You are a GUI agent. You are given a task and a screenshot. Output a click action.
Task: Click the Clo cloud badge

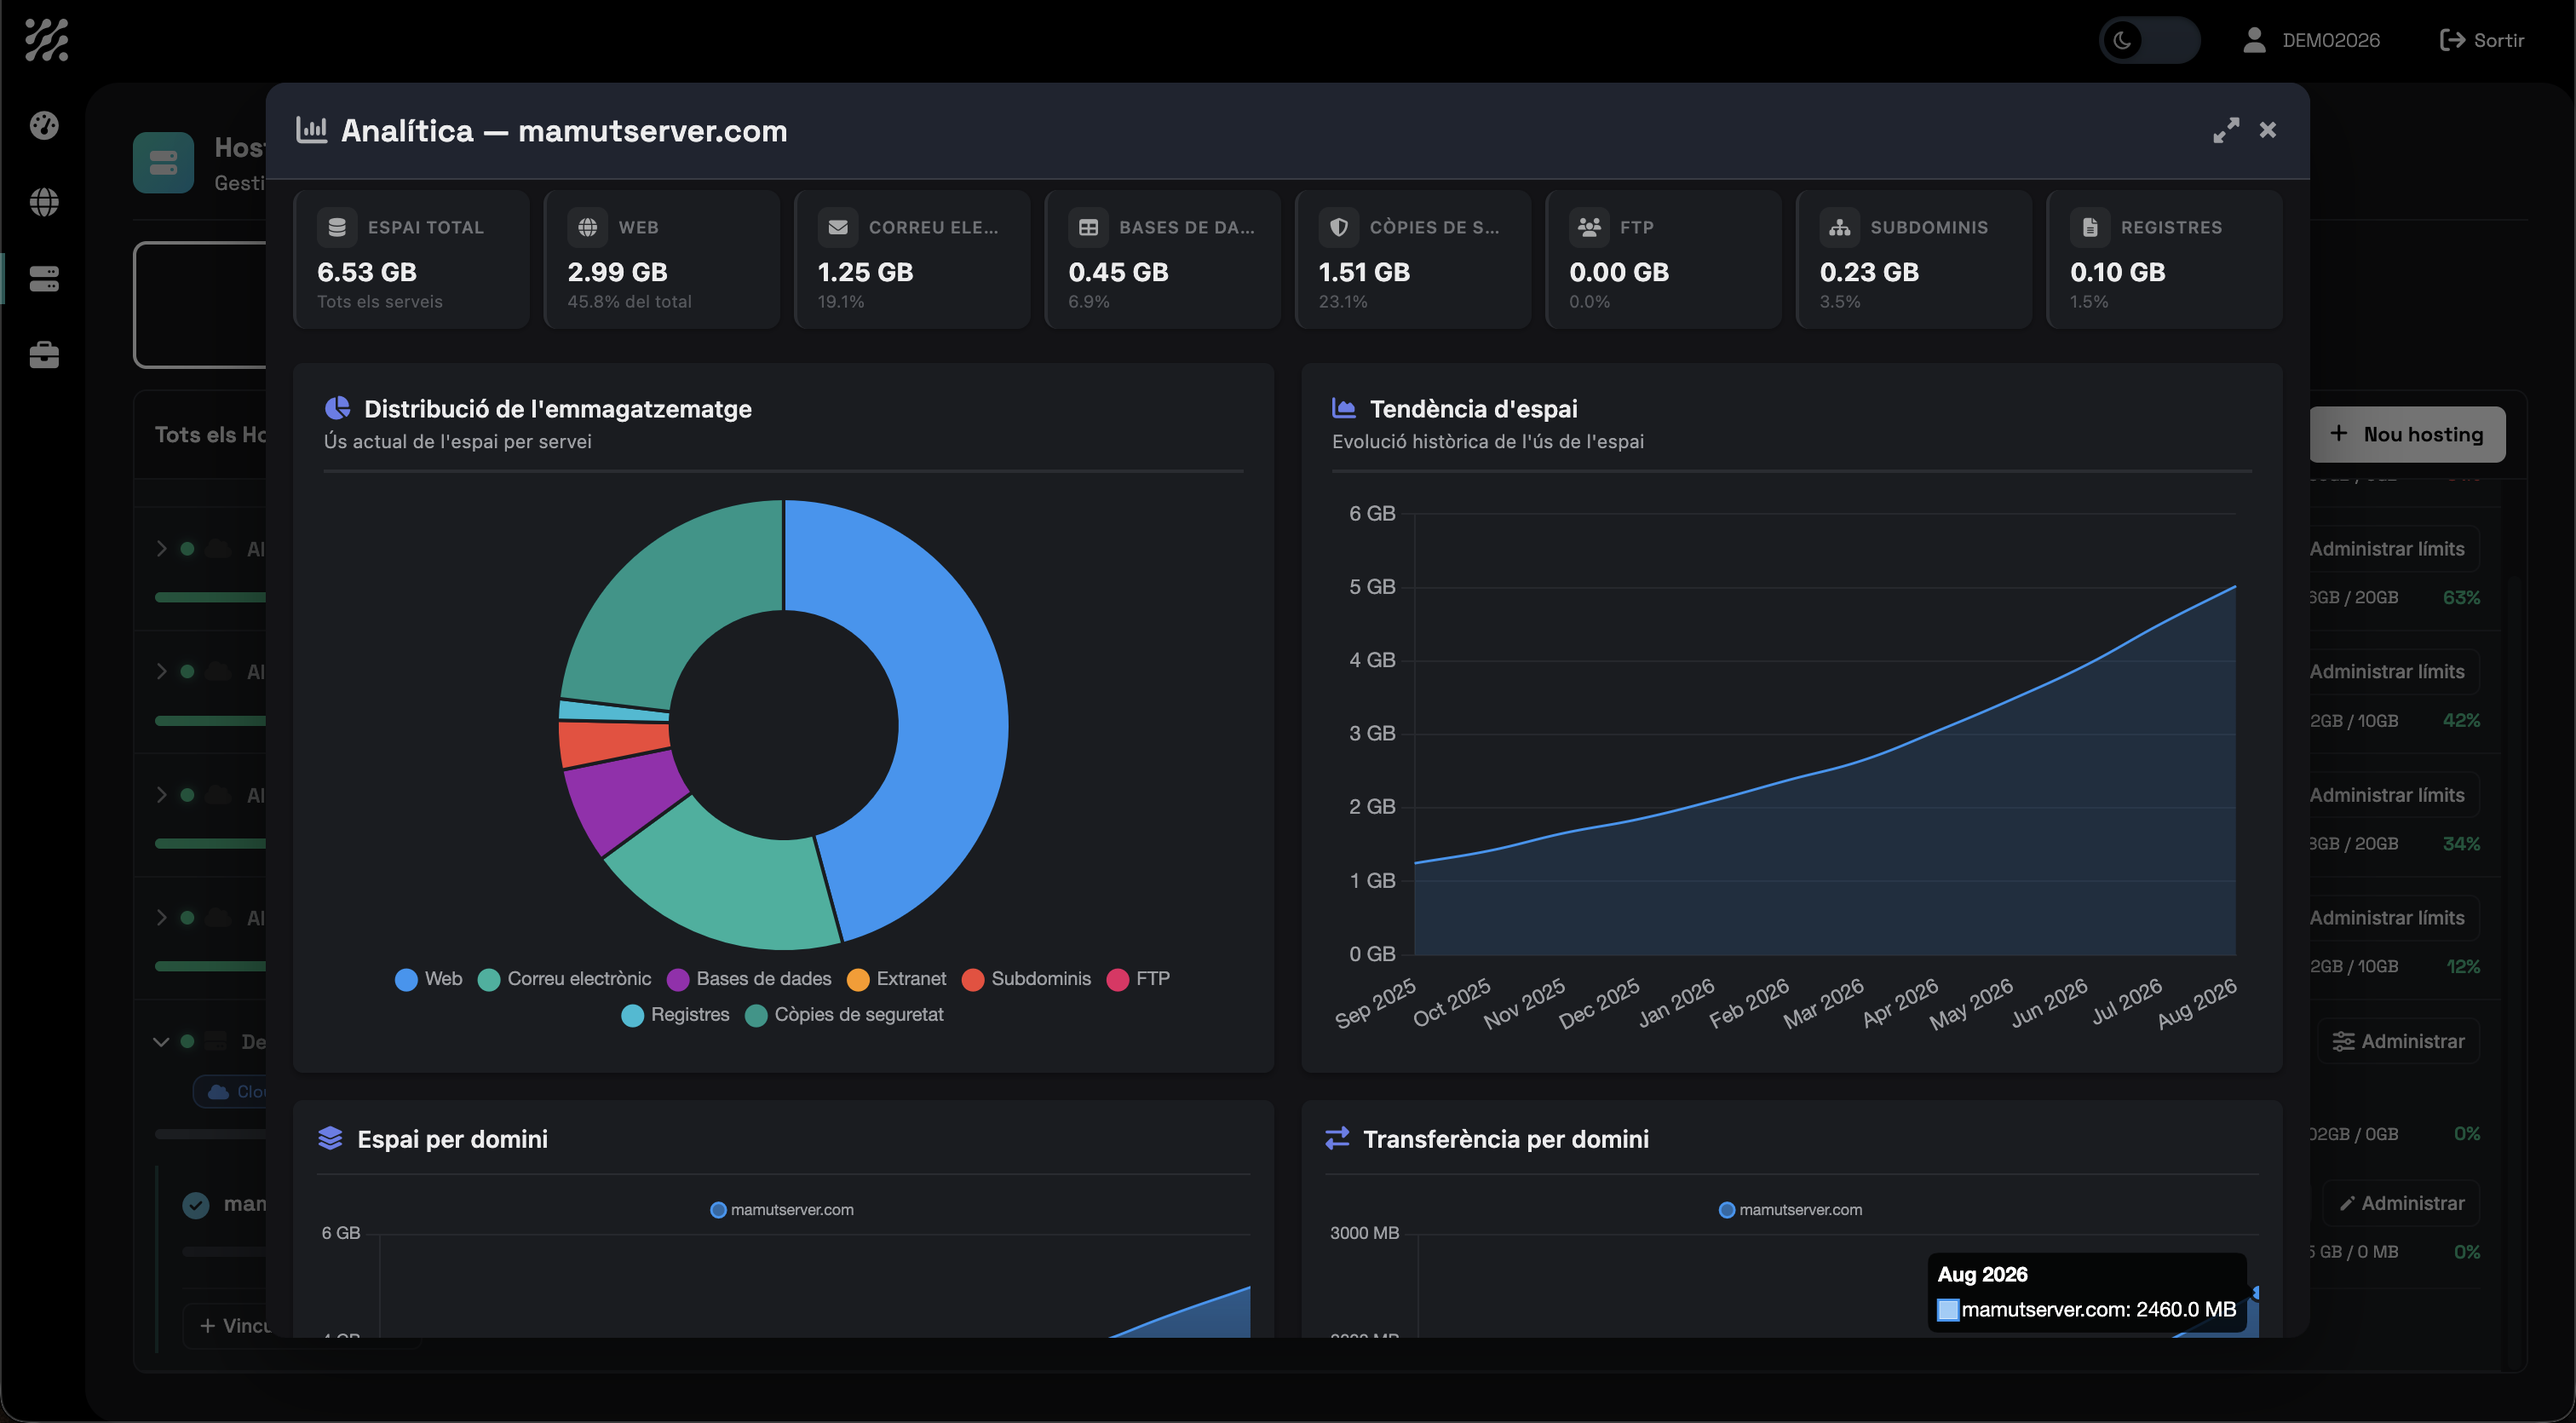coord(230,1091)
